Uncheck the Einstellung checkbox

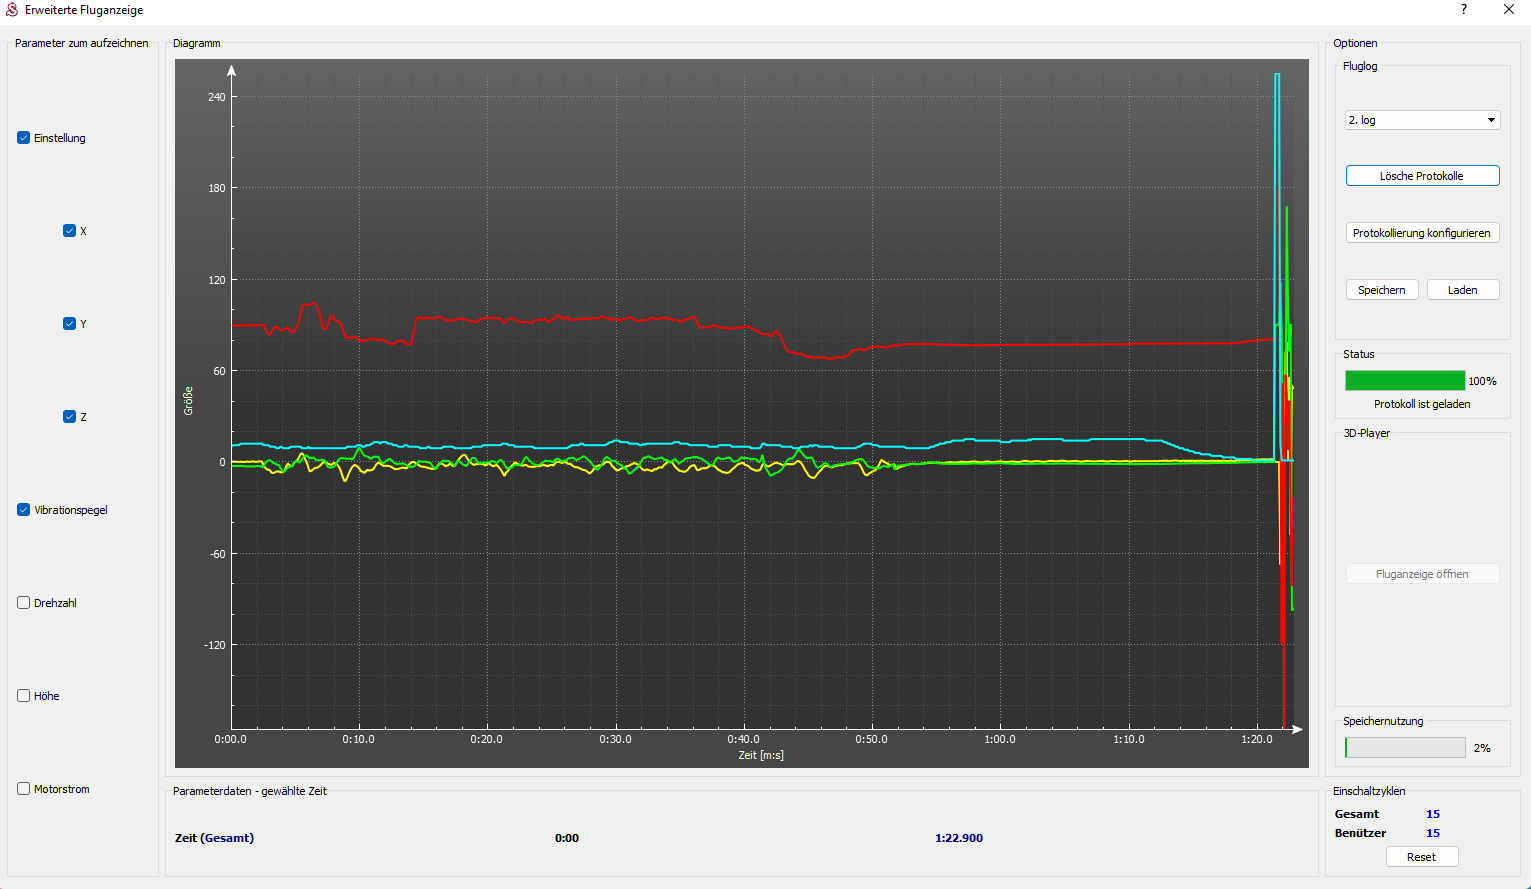[24, 138]
